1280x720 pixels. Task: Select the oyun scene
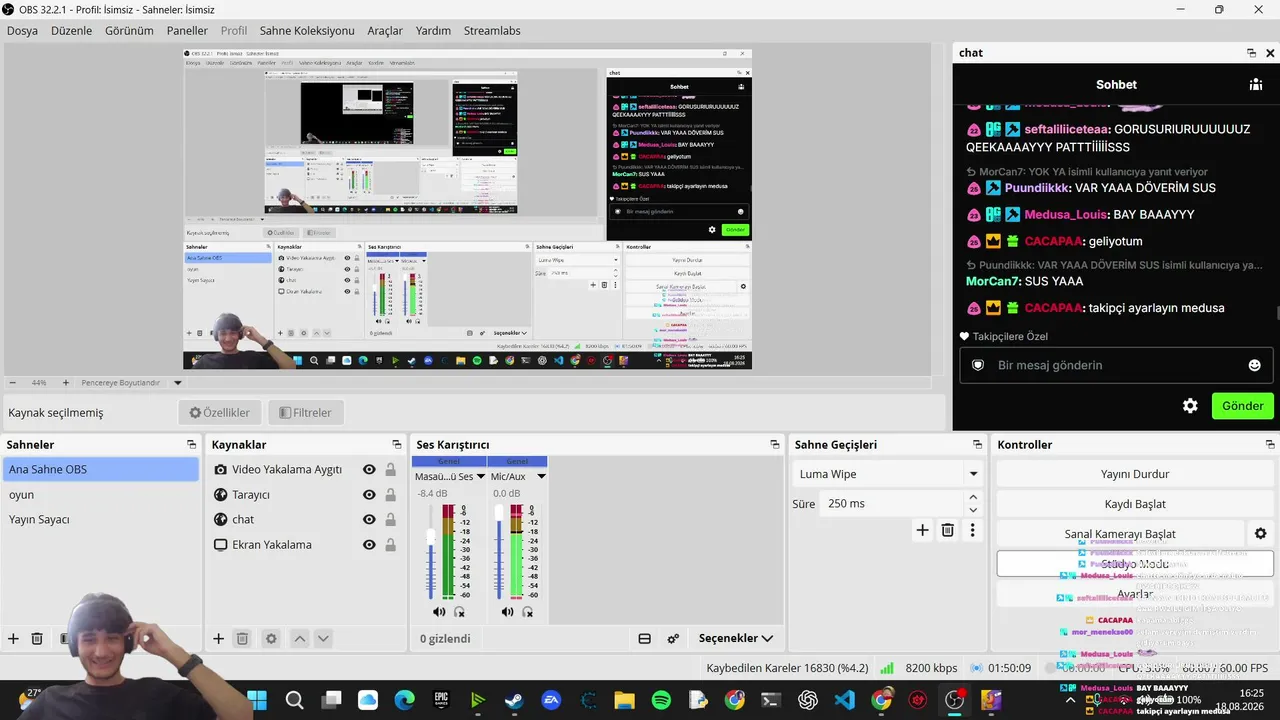[101, 495]
